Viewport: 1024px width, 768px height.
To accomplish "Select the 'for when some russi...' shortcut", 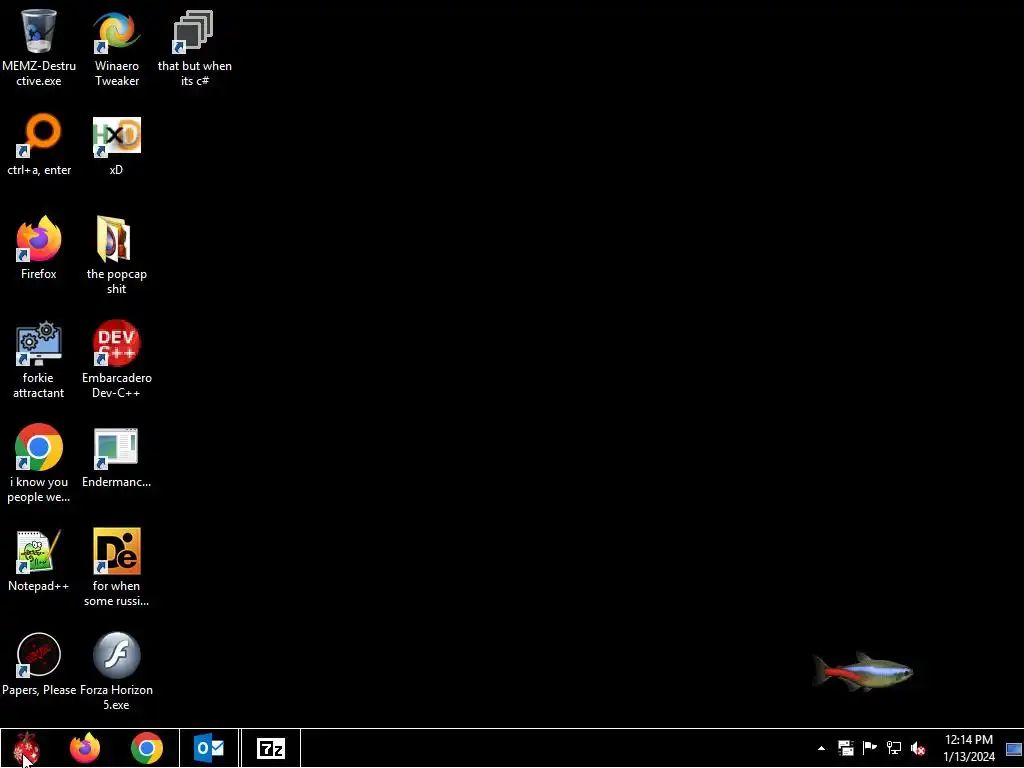I will point(117,551).
